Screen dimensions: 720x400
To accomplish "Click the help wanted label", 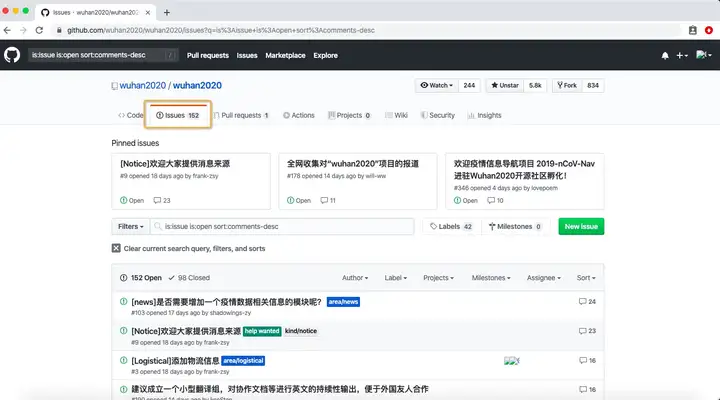I will coord(262,331).
